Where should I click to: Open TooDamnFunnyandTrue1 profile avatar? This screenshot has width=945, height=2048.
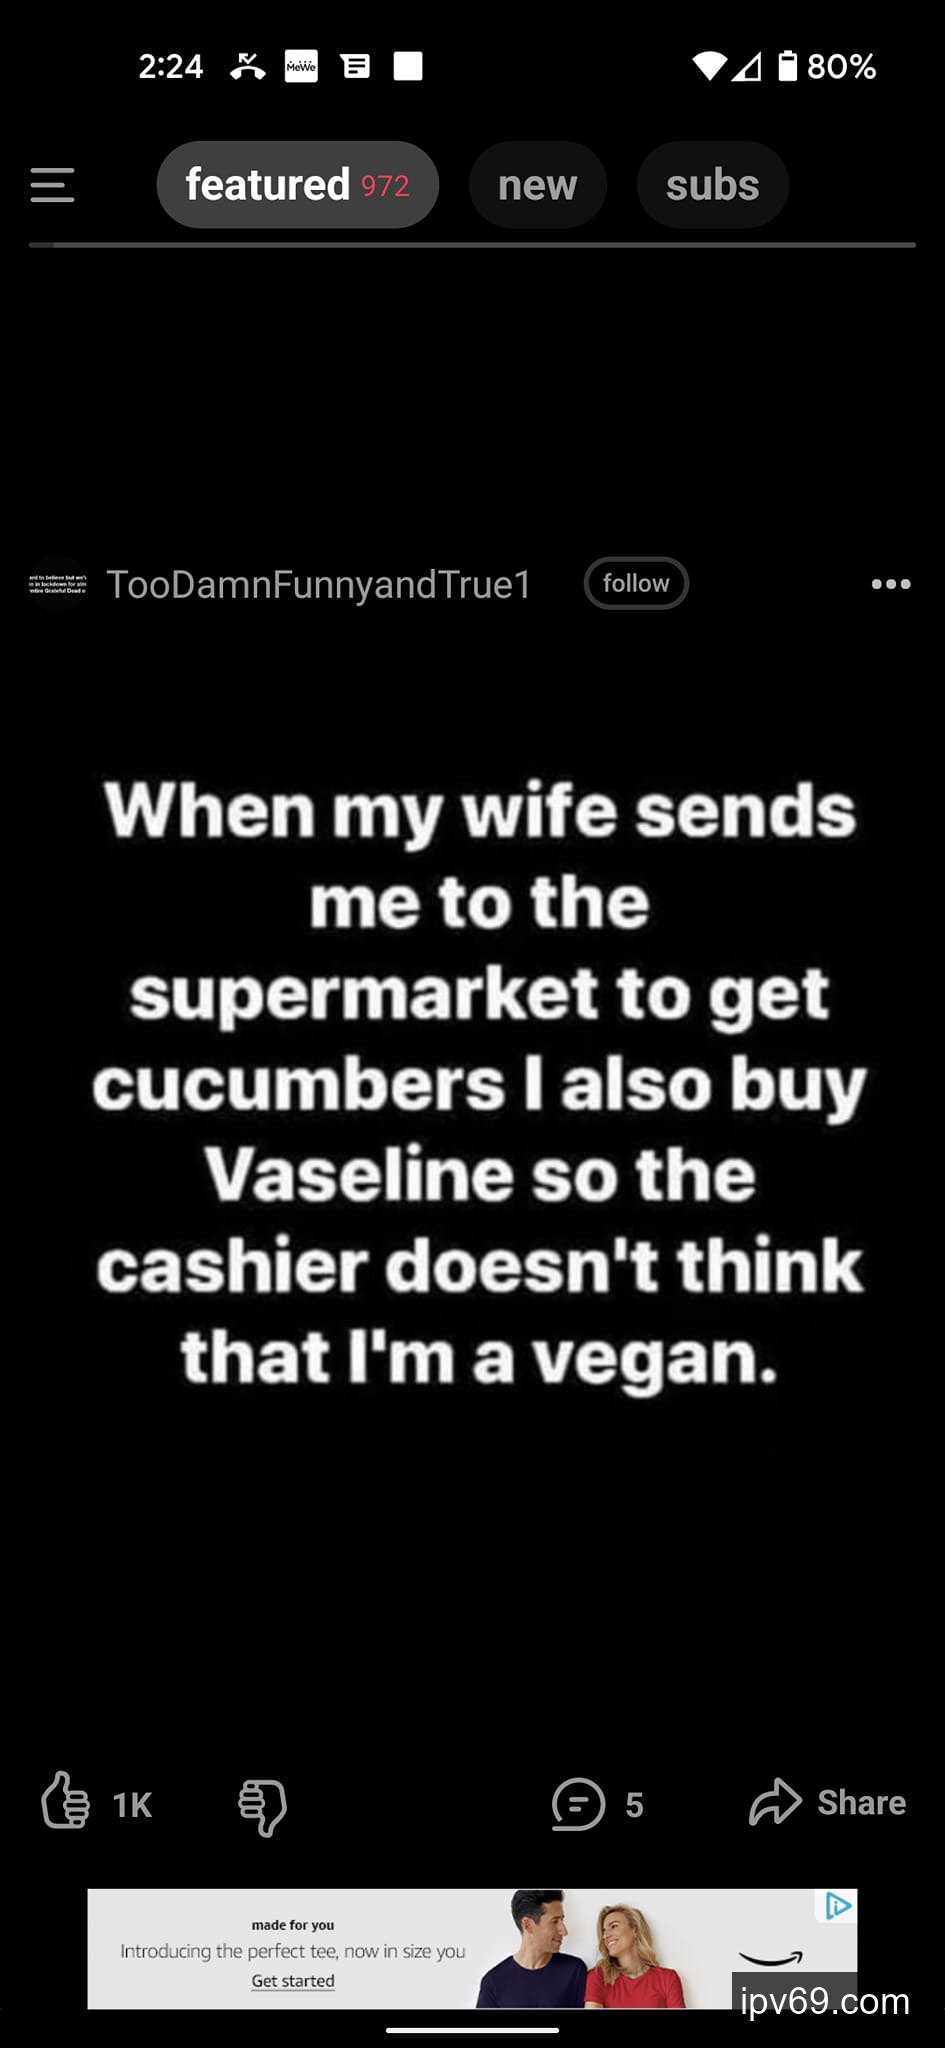(58, 584)
